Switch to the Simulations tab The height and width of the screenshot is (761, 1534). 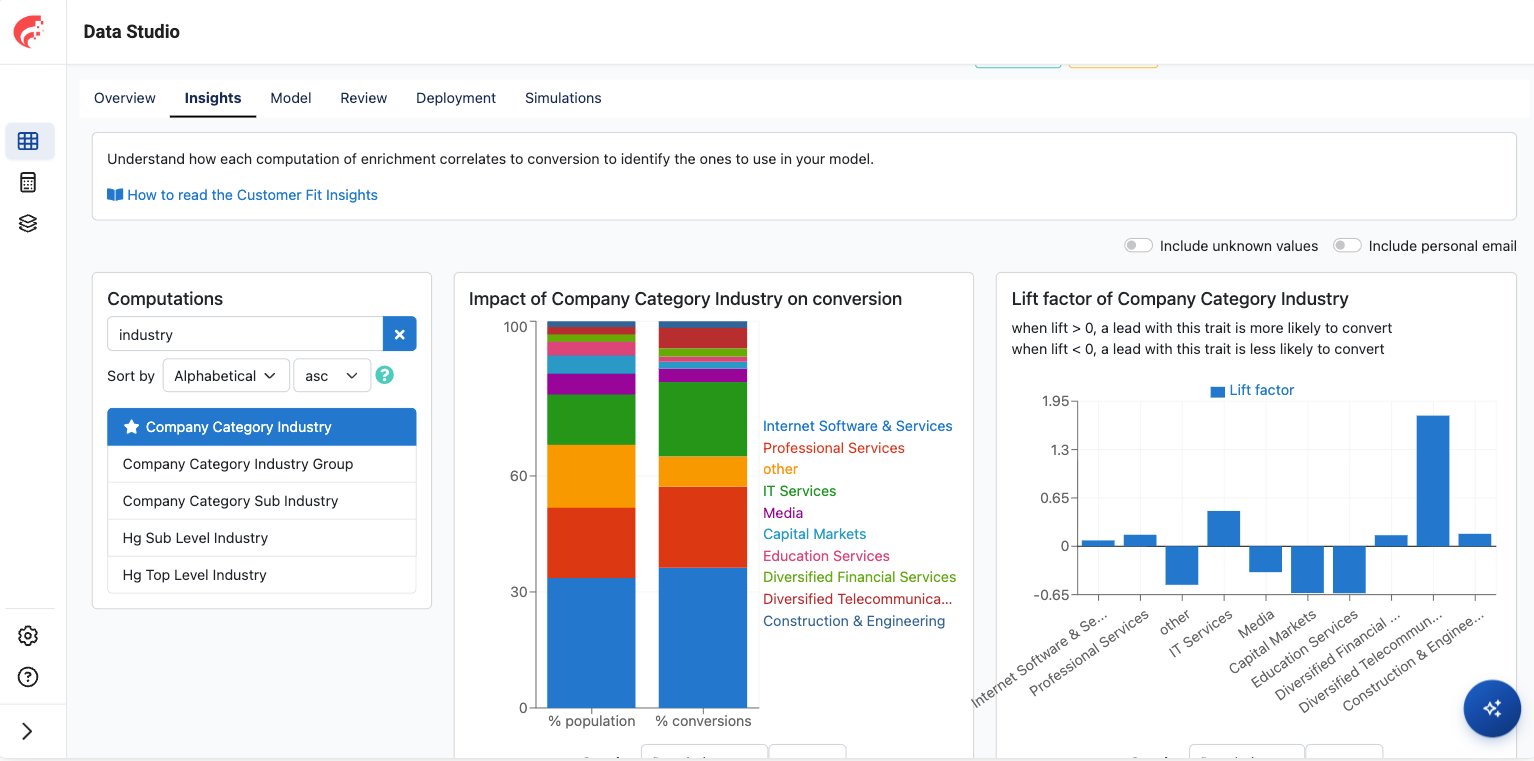coord(563,98)
